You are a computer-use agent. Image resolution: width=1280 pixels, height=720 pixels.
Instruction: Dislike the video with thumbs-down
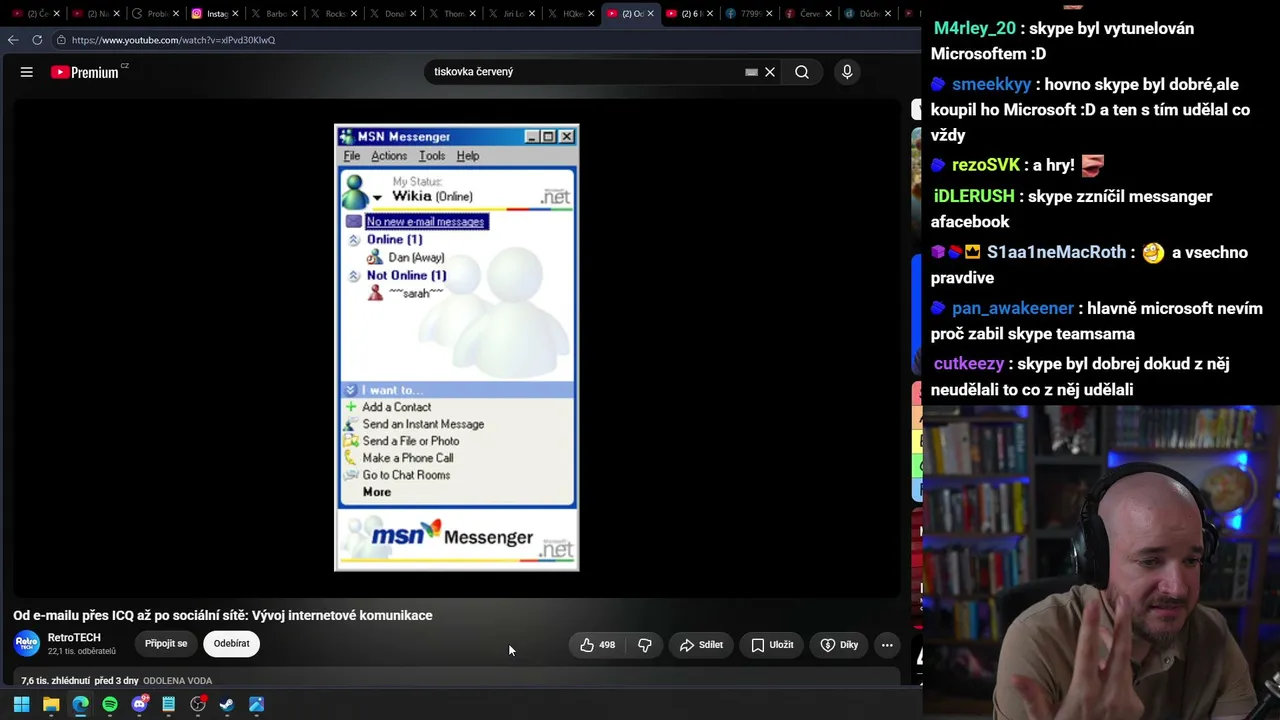point(645,645)
